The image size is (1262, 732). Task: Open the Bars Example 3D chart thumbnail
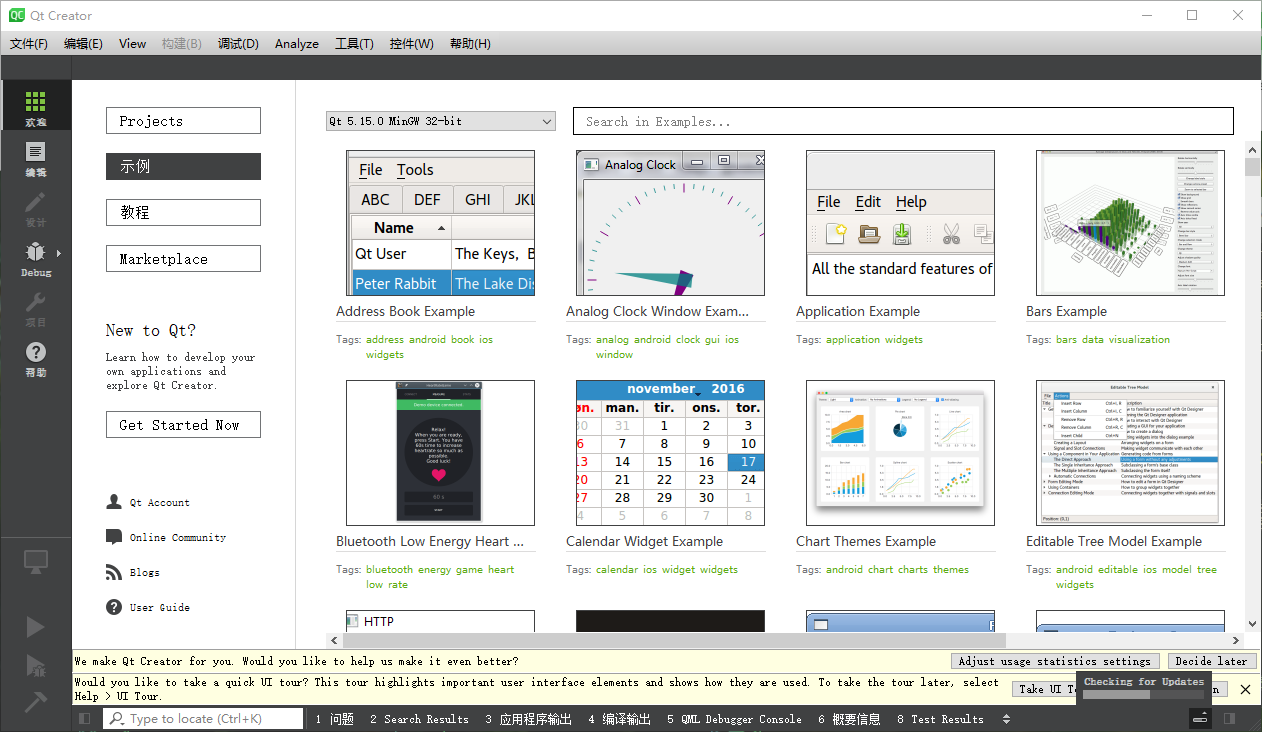(1130, 223)
